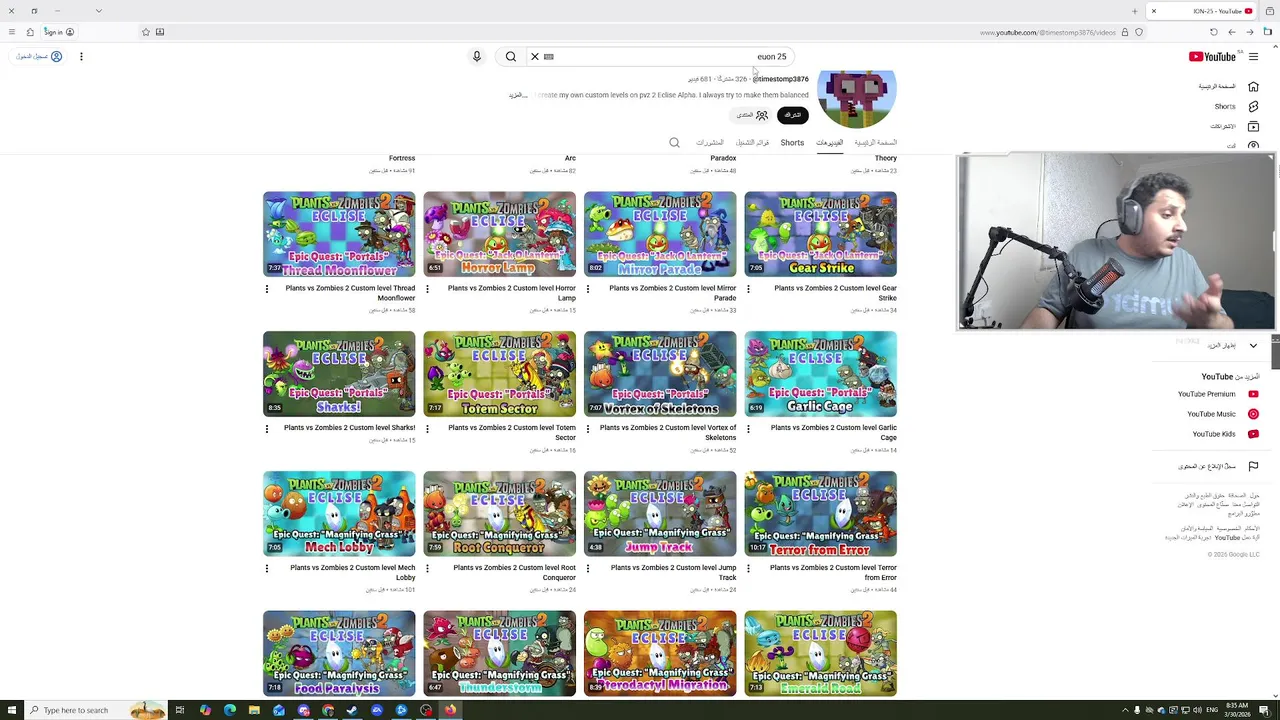
Task: Click the black Subscribe button
Action: (792, 115)
